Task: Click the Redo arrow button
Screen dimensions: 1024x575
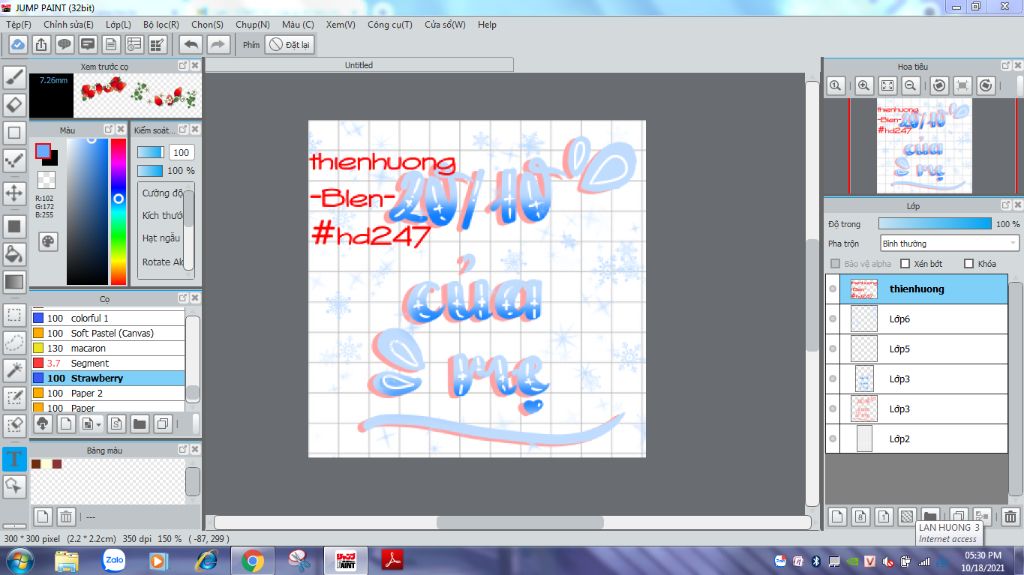Action: pos(218,44)
